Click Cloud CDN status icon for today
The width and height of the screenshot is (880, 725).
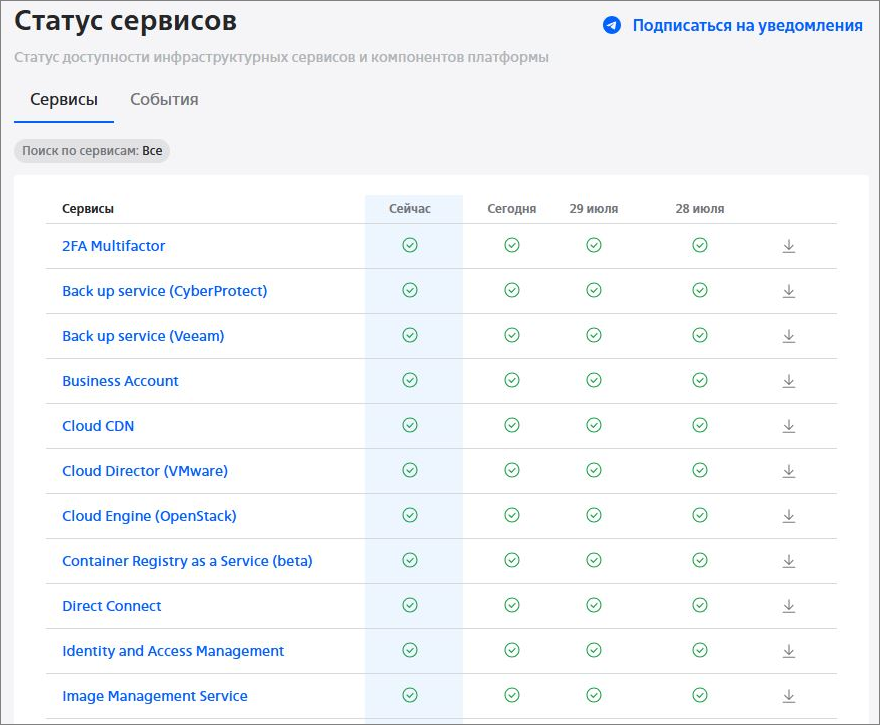click(512, 425)
